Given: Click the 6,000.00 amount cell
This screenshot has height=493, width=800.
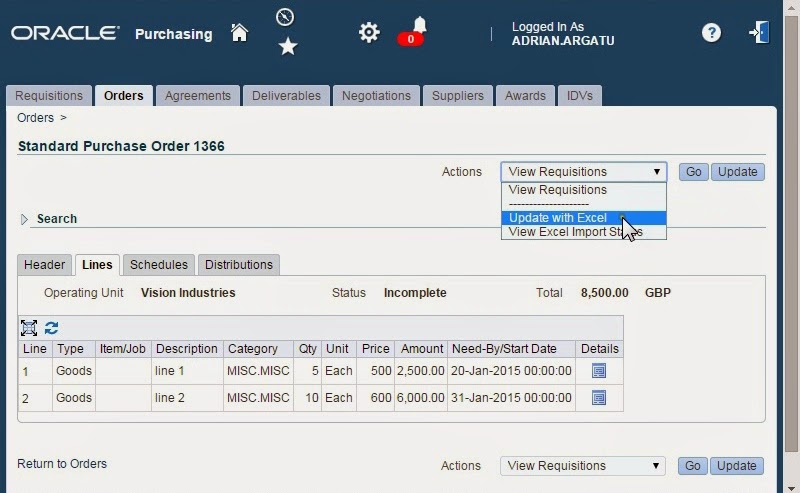Looking at the screenshot, I should 420,398.
